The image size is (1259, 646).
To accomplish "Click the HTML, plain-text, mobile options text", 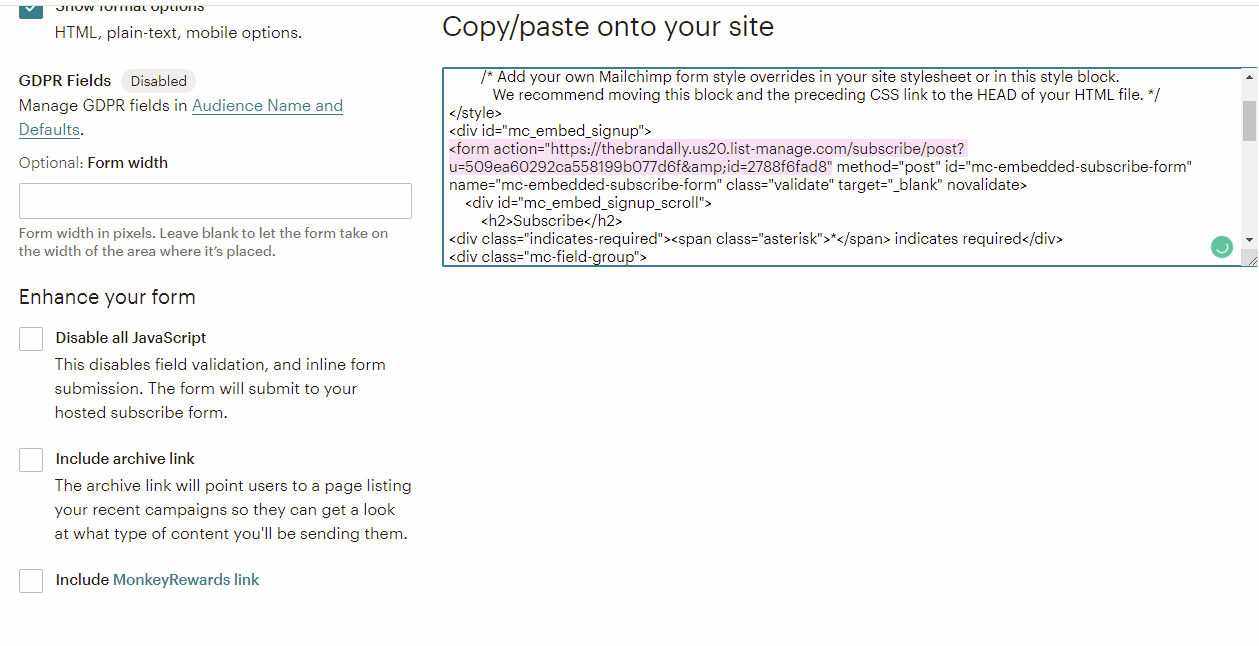I will click(178, 33).
